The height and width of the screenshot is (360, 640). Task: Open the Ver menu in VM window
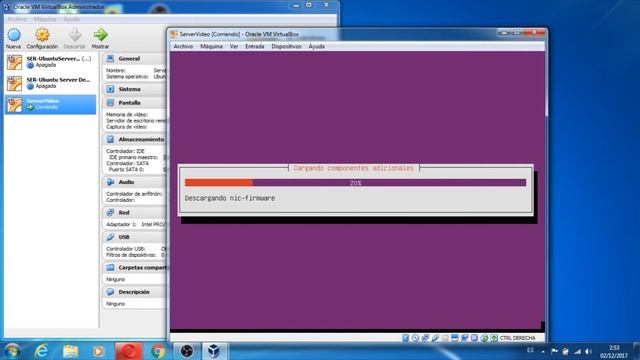tap(234, 47)
